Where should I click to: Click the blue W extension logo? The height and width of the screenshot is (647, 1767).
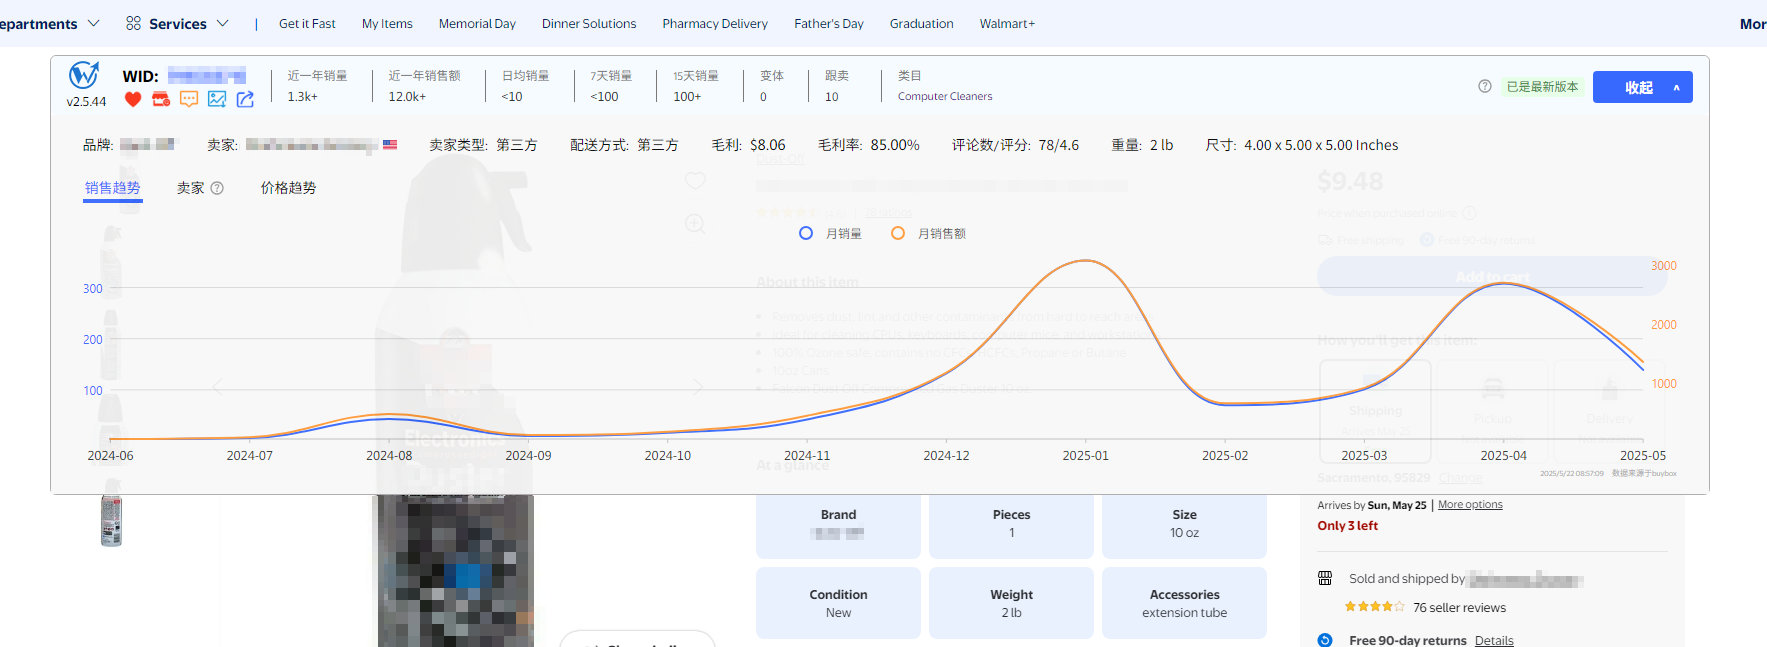84,75
